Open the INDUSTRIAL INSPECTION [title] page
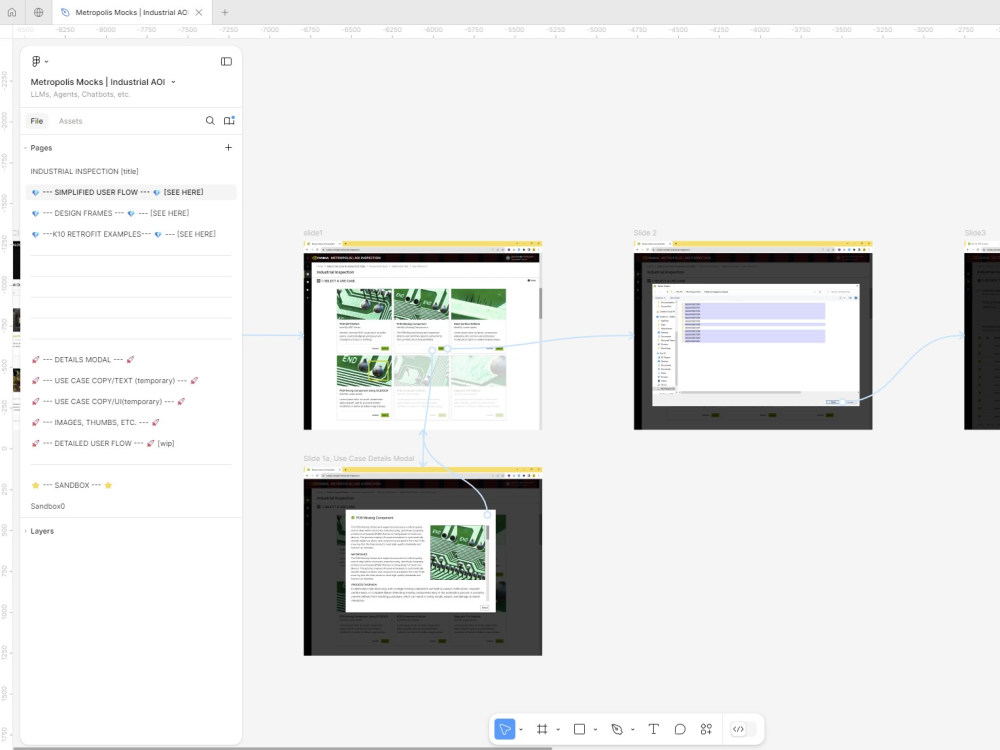The height and width of the screenshot is (750, 1000). [x=84, y=172]
